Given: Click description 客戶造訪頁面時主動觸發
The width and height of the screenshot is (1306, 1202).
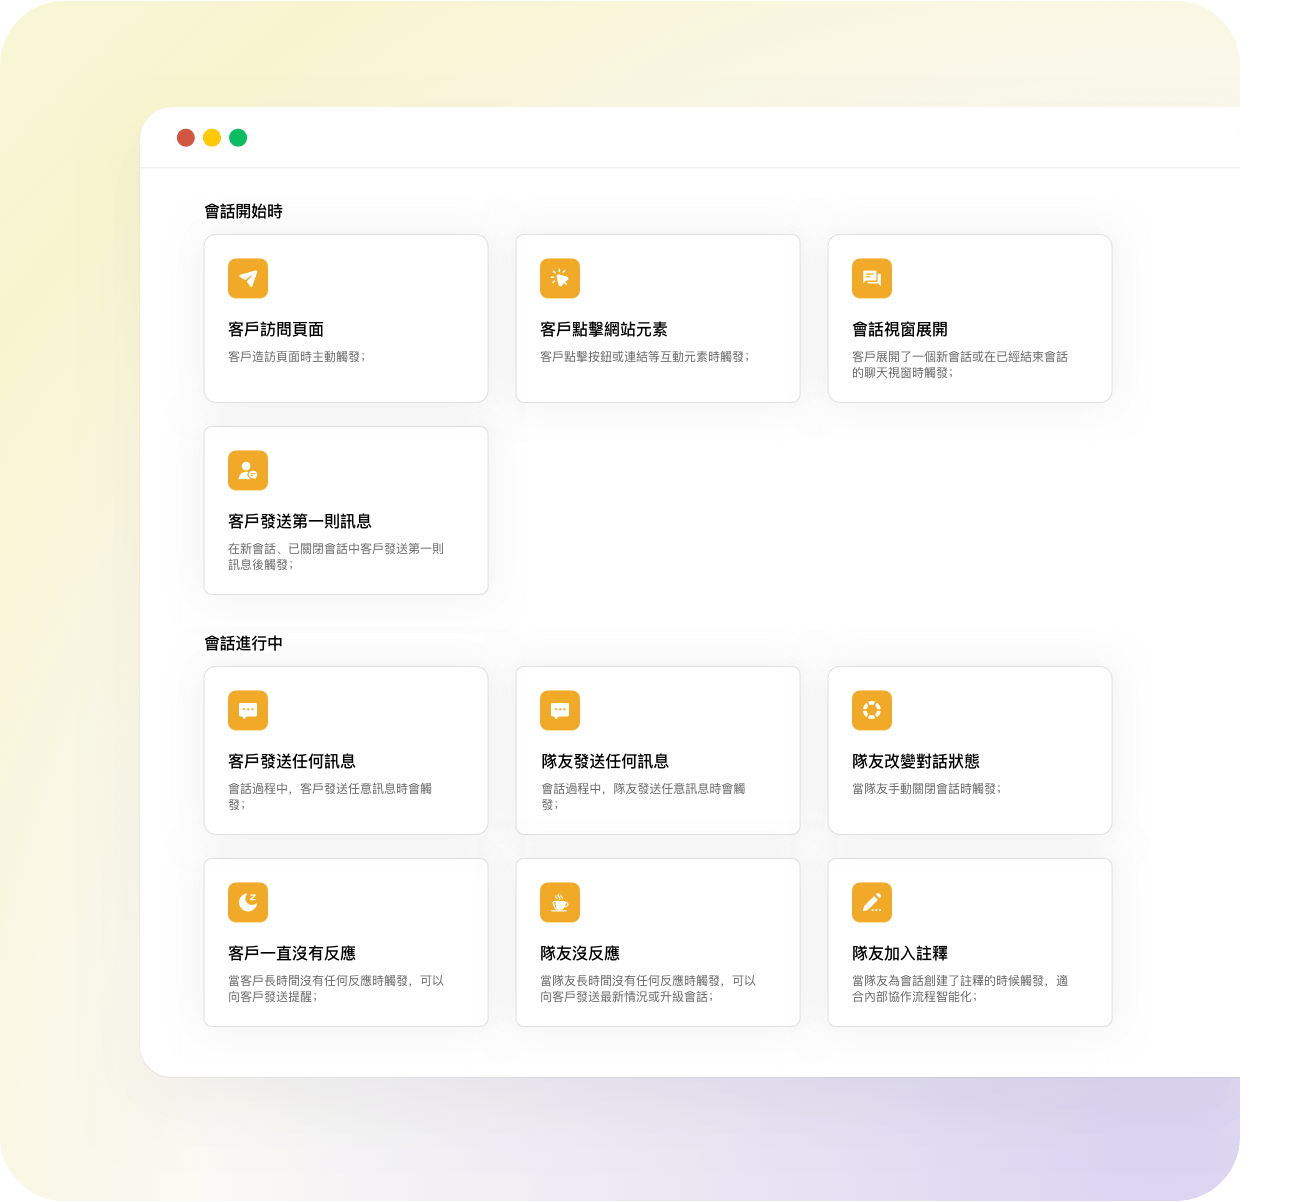Looking at the screenshot, I should click(x=297, y=357).
